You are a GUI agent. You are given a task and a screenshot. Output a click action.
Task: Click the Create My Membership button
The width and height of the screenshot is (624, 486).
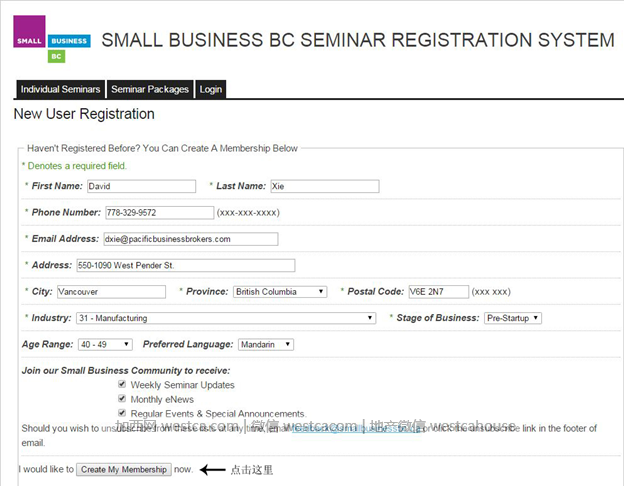pos(124,469)
